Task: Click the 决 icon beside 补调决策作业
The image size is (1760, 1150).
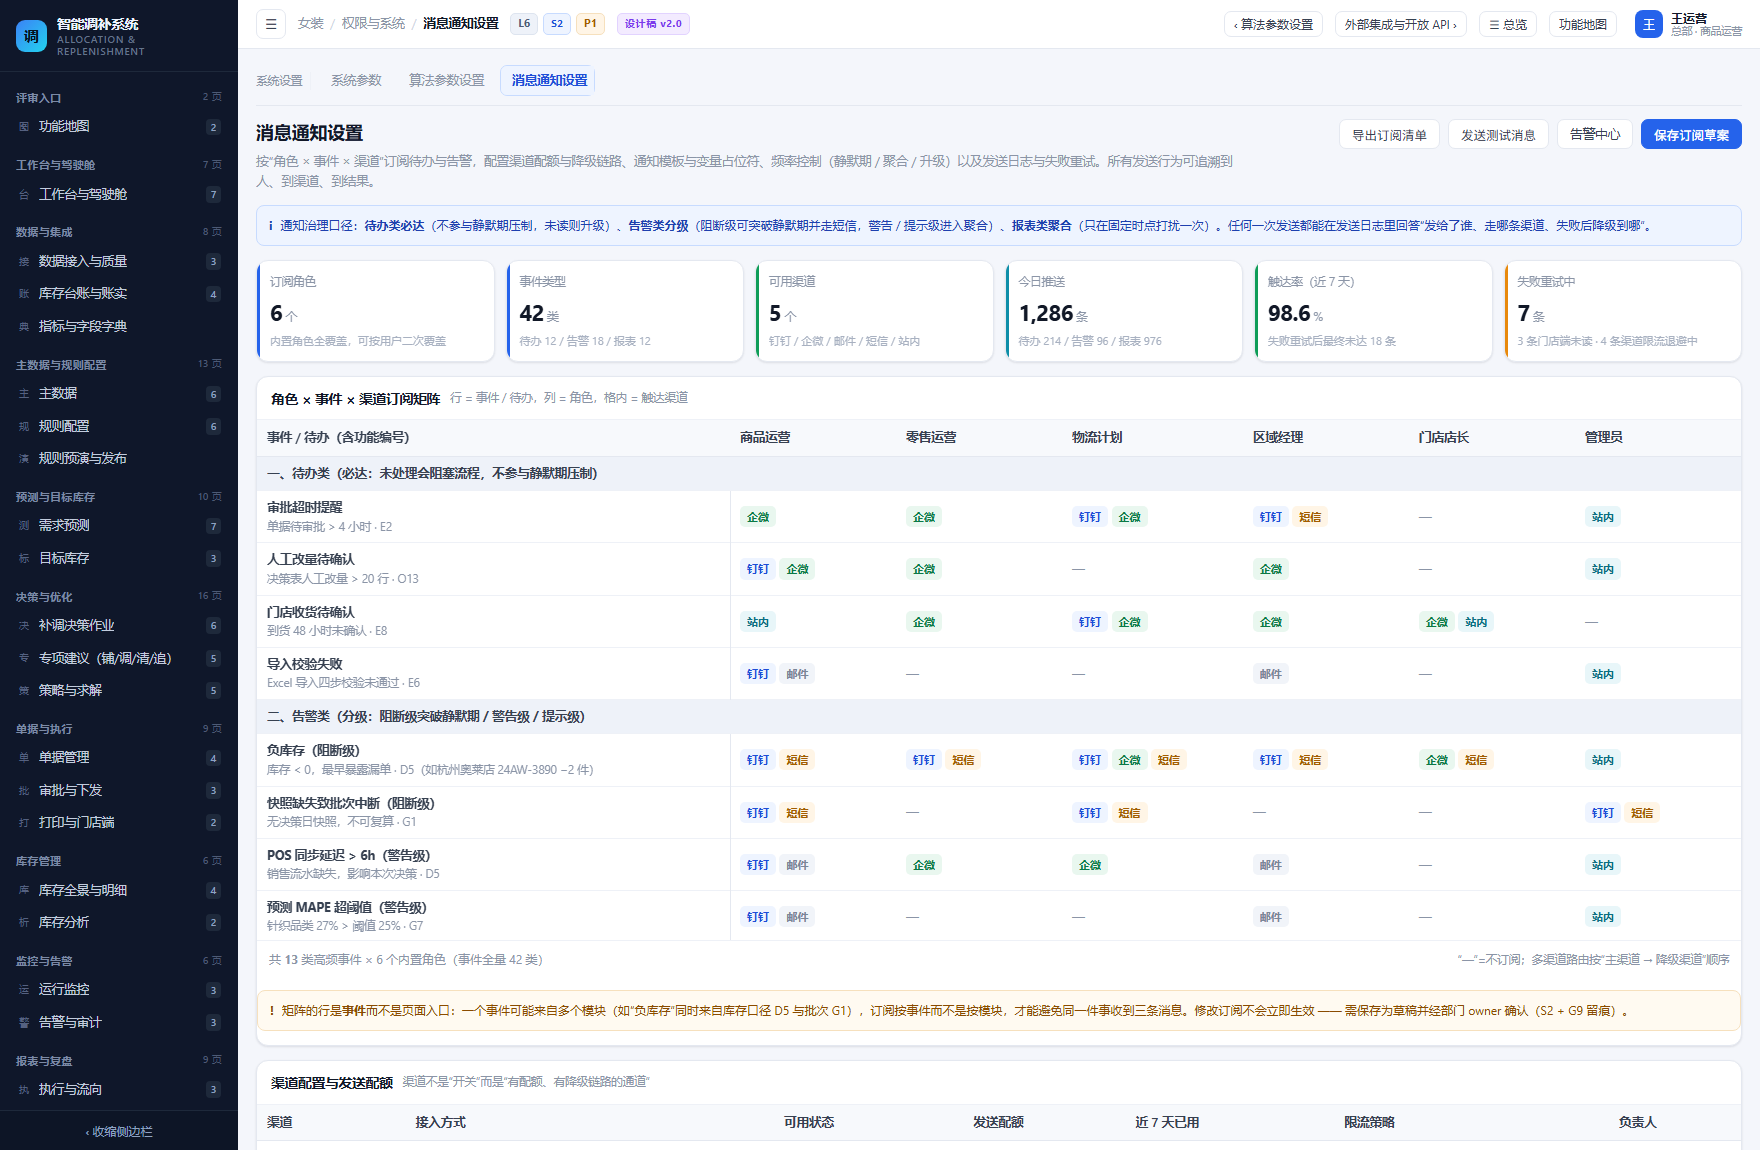Action: 24,626
